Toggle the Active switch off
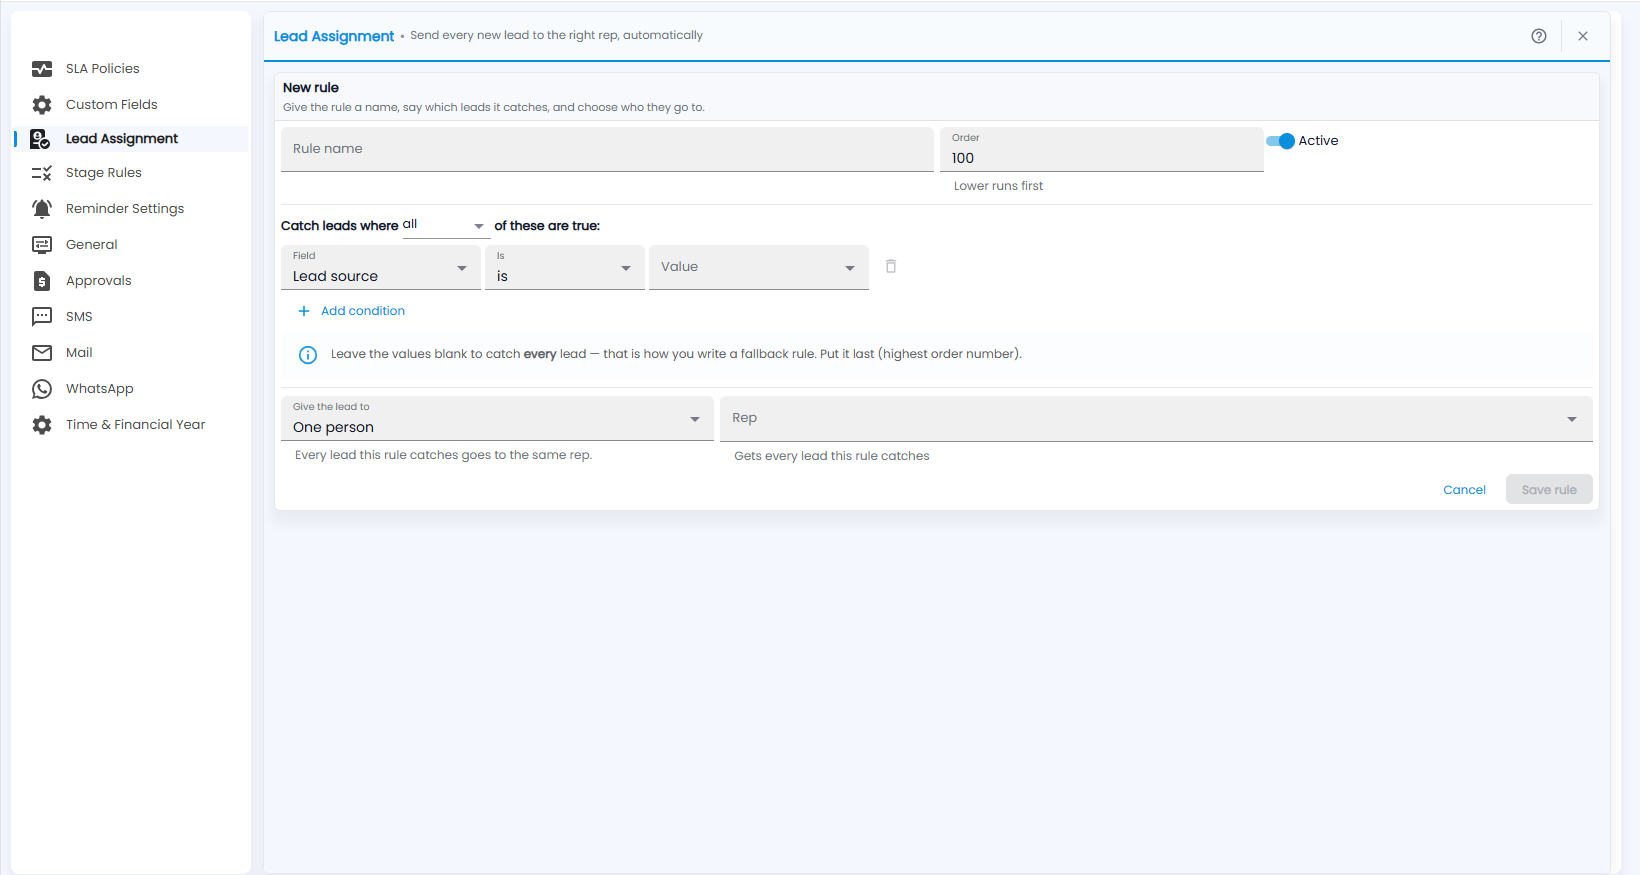The image size is (1640, 875). (x=1281, y=141)
